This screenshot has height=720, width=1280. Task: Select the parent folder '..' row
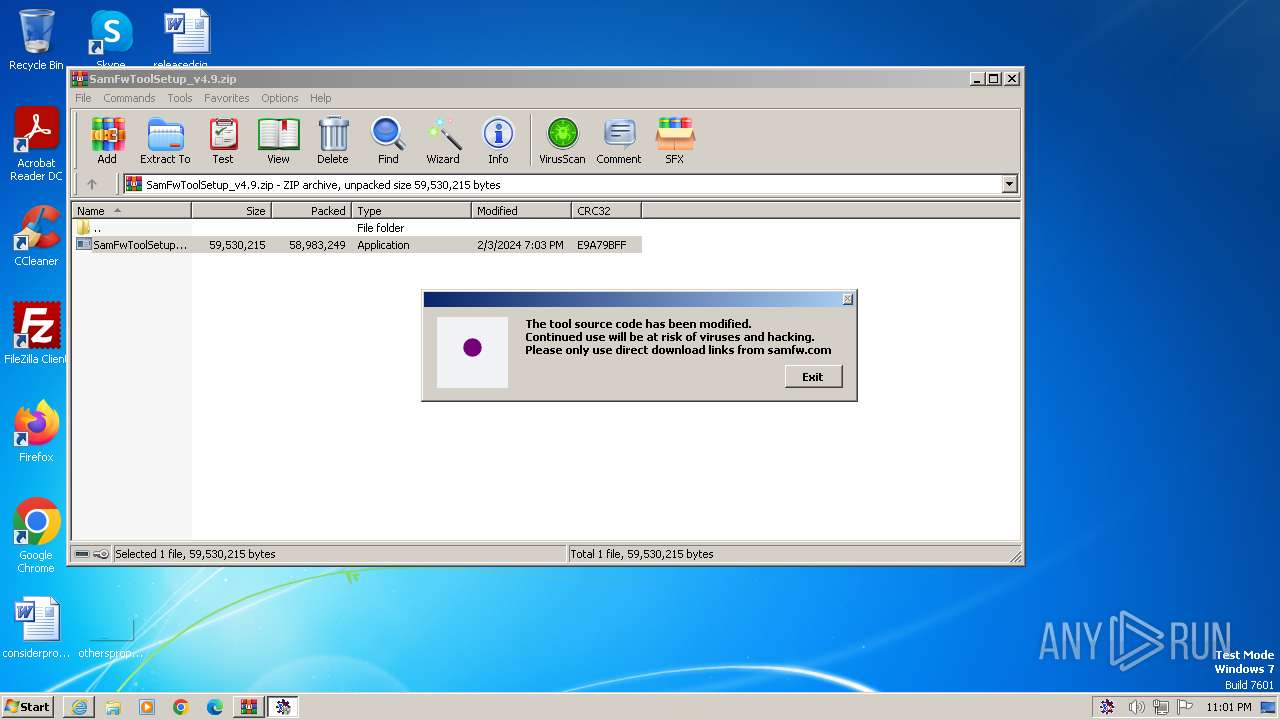click(357, 228)
